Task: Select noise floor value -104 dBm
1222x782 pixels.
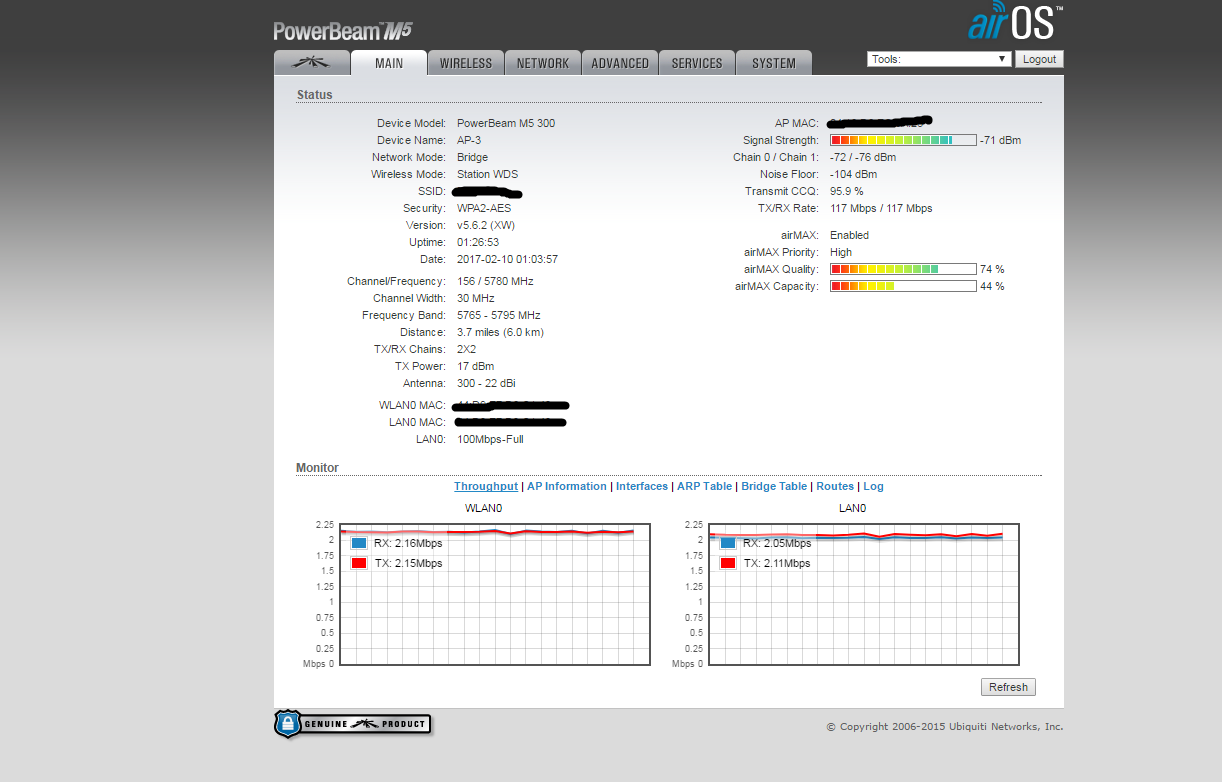Action: pos(853,174)
